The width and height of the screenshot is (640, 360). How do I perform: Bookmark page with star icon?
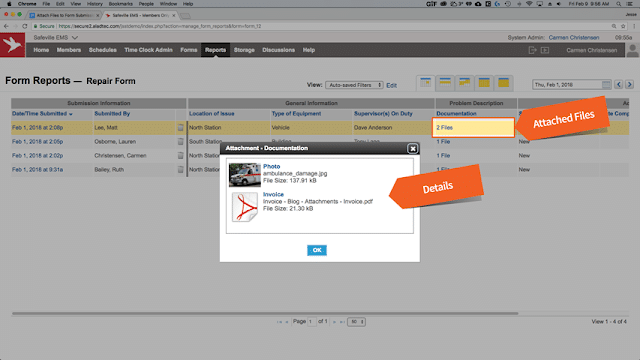(x=623, y=26)
